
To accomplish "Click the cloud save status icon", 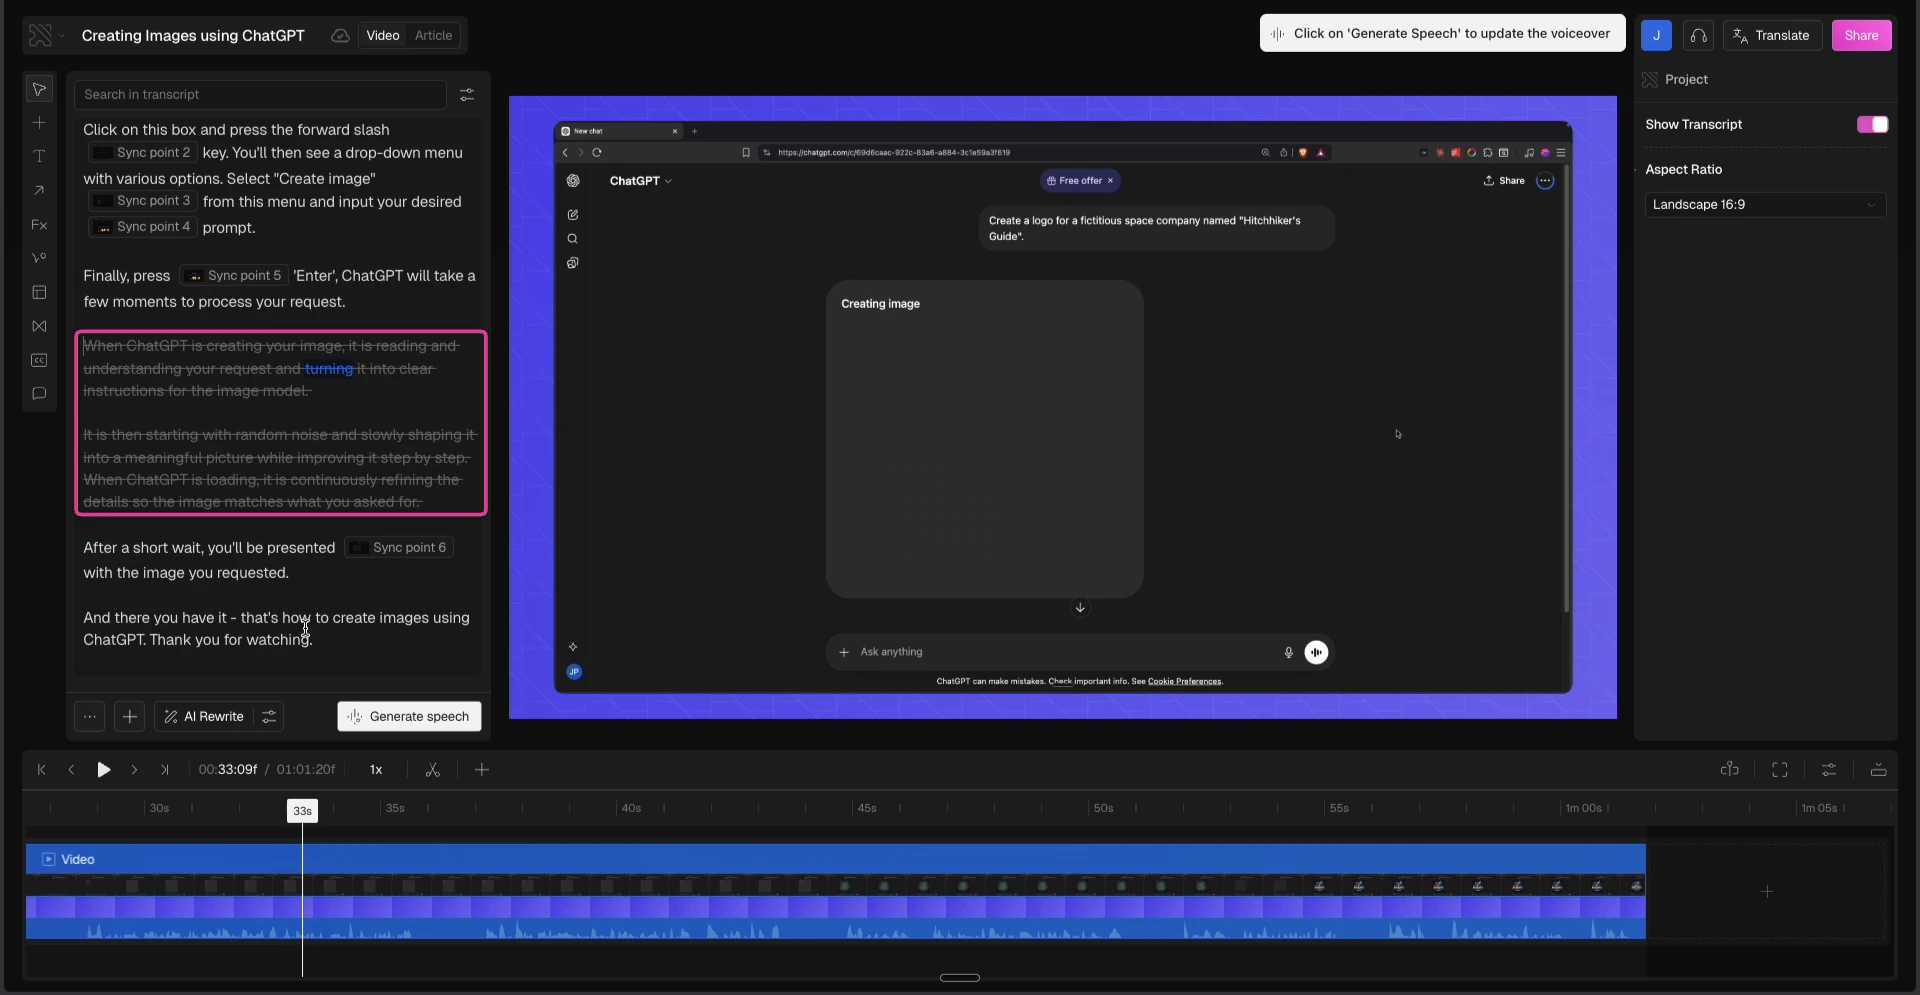I will pyautogui.click(x=340, y=36).
